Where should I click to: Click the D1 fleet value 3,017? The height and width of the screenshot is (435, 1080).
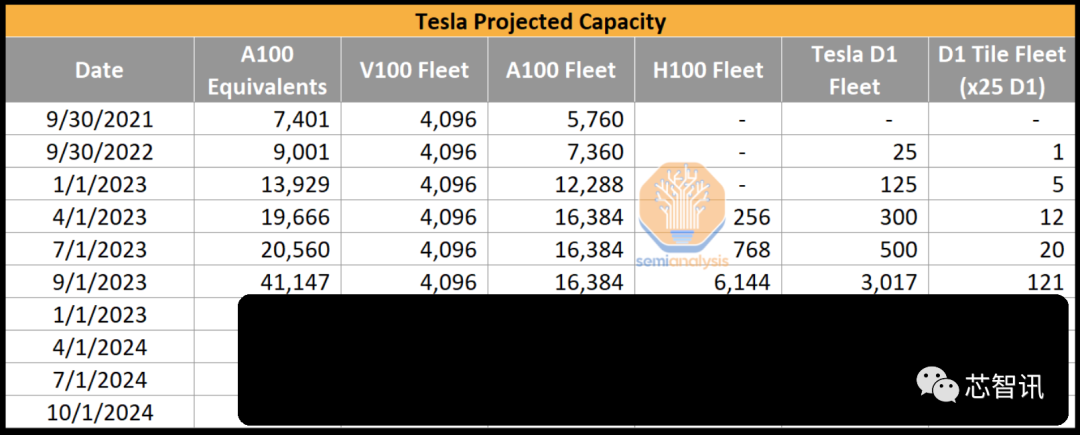coord(855,282)
